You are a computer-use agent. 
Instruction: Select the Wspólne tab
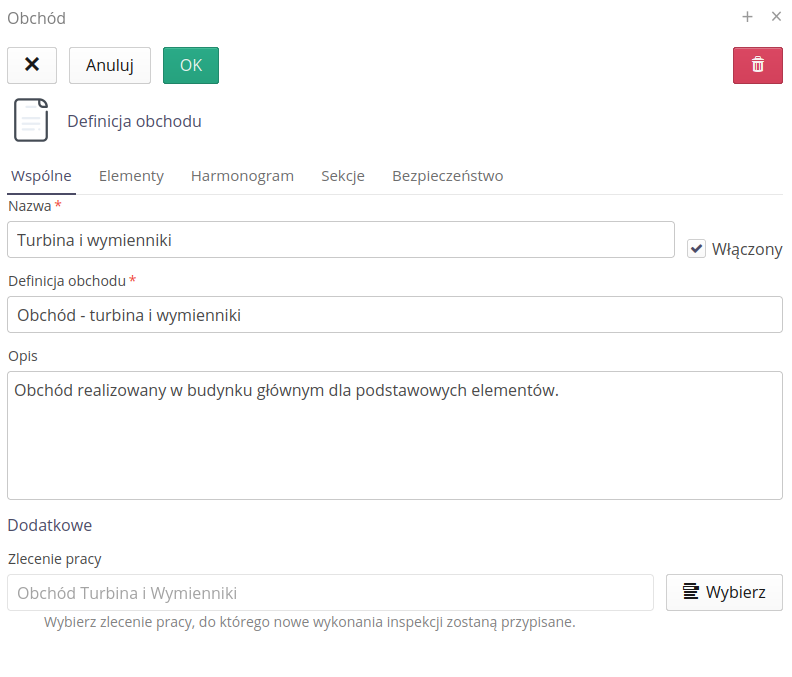click(41, 176)
